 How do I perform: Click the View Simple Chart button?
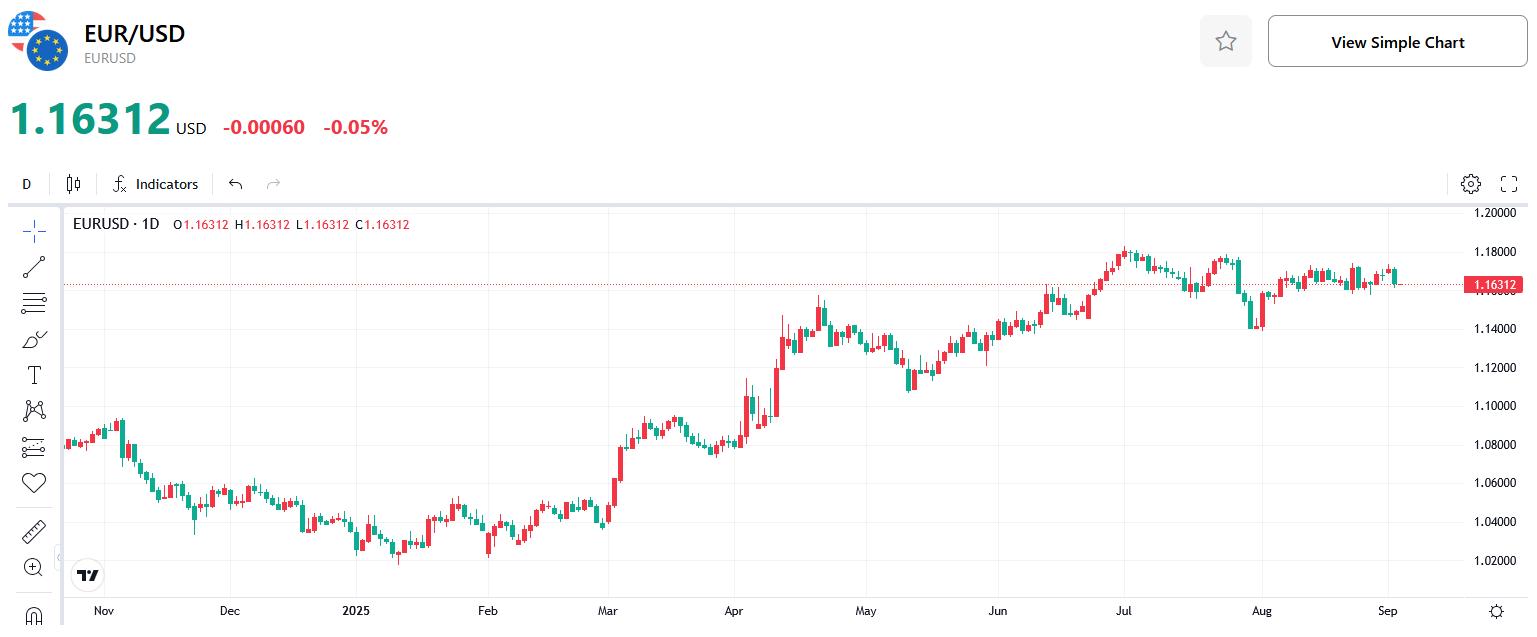click(x=1397, y=41)
